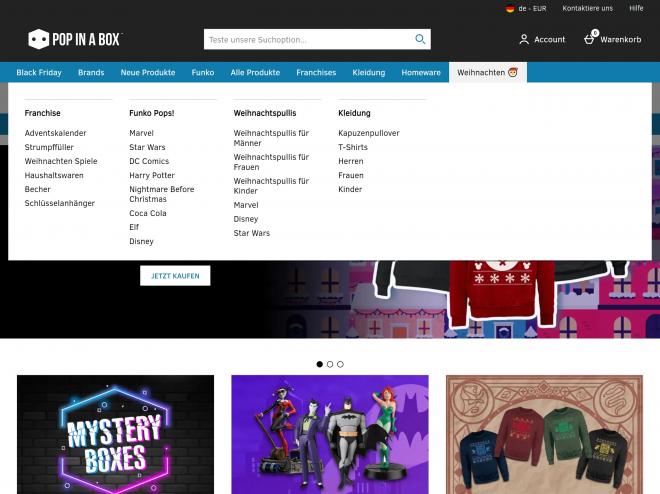Click the Weihnachten nav tab
The height and width of the screenshot is (494, 660).
click(487, 72)
